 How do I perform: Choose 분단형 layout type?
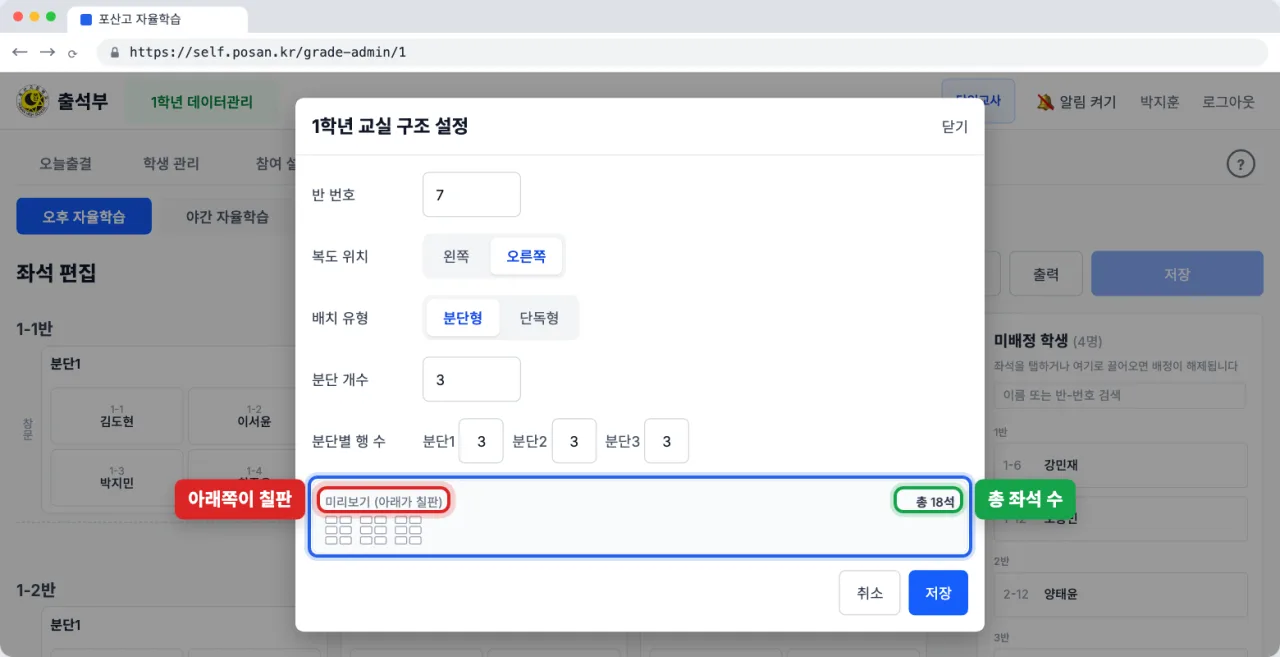point(463,318)
